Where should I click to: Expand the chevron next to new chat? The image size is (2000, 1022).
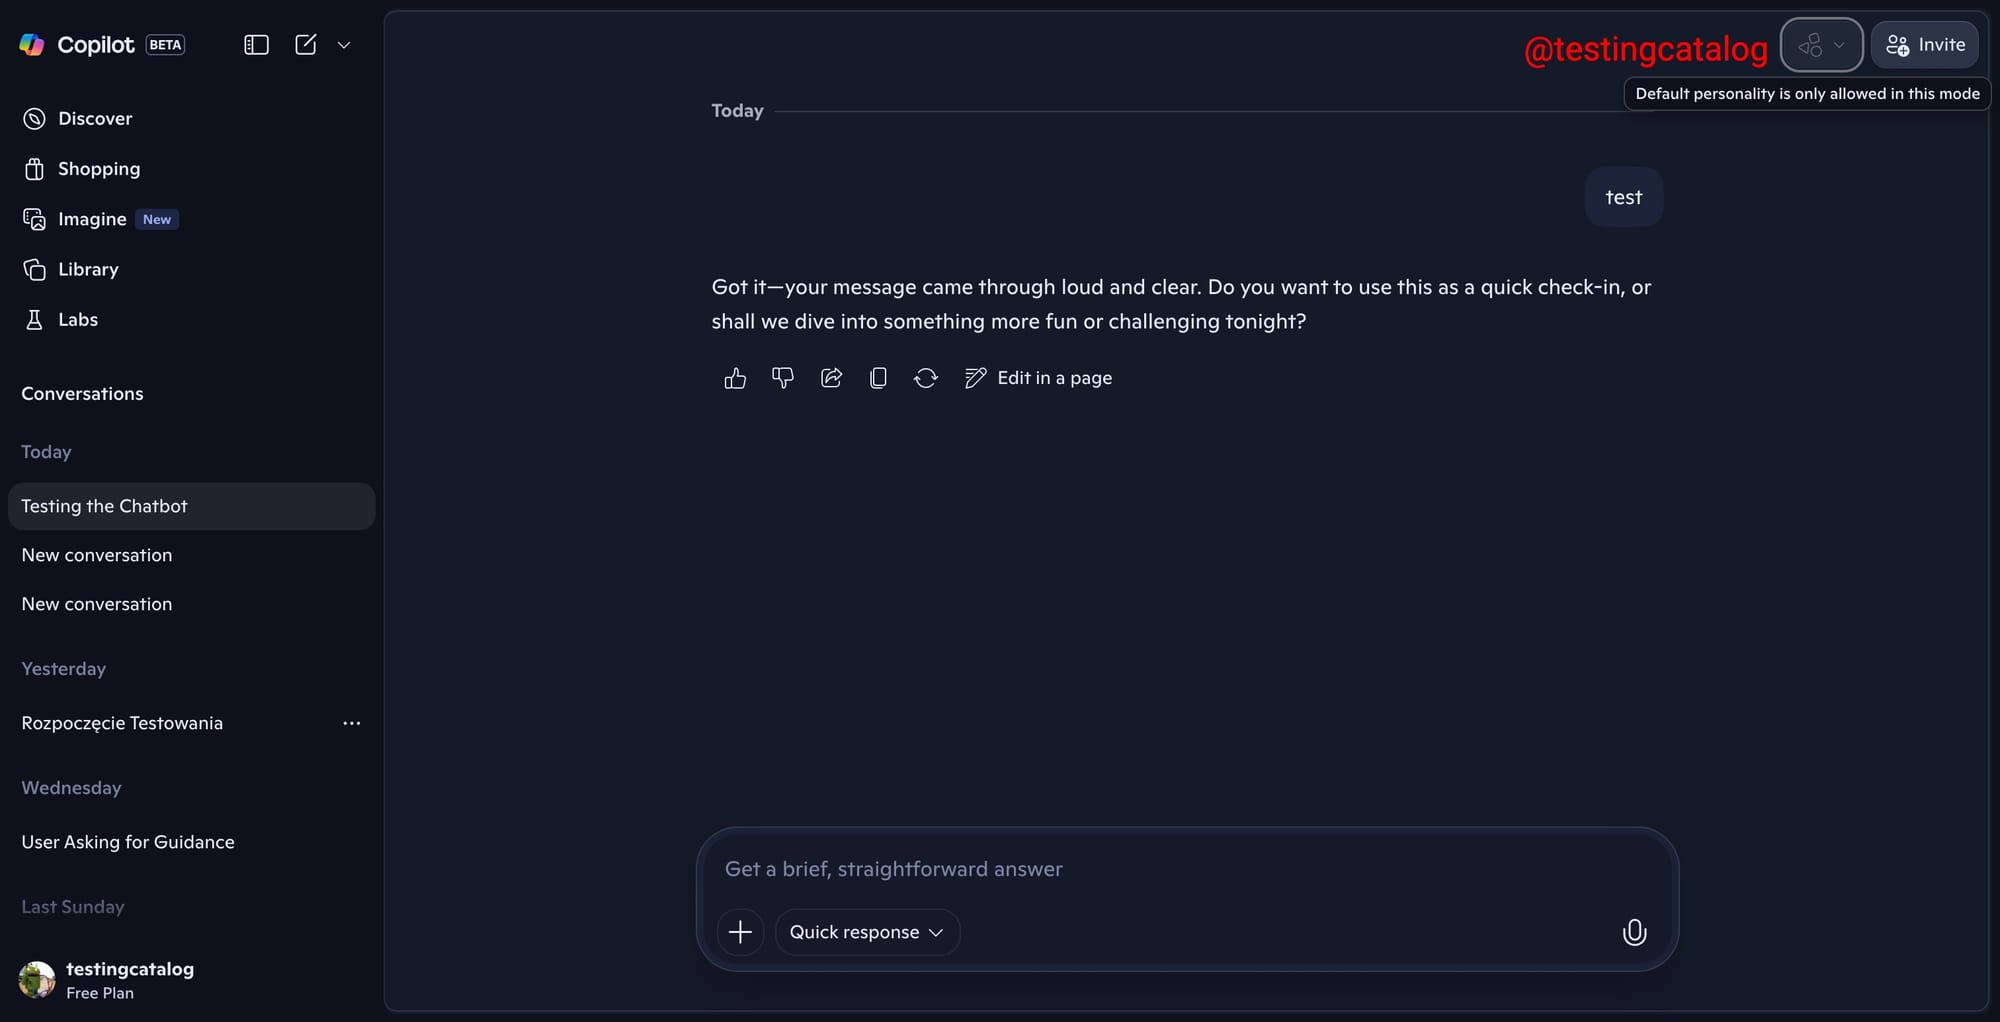point(344,45)
